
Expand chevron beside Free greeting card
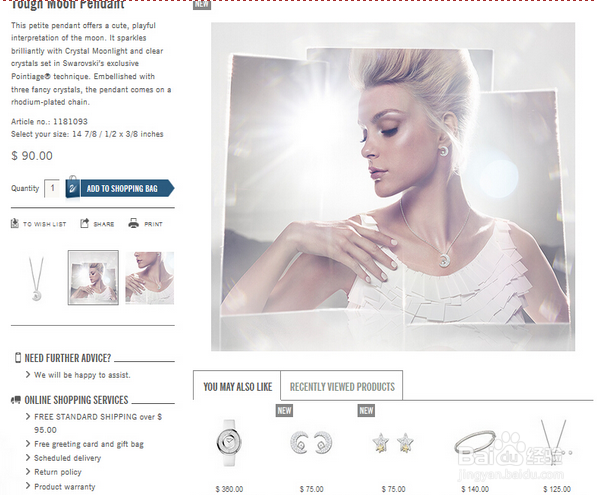28,444
